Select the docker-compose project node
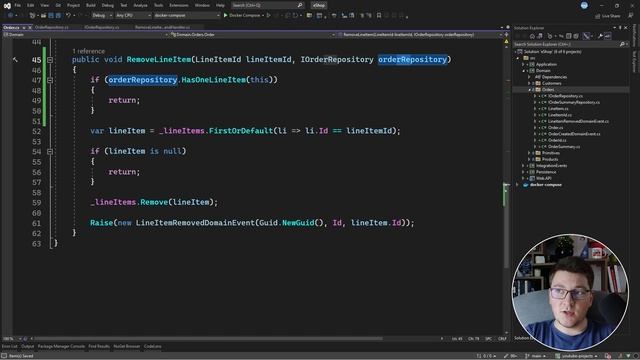640x360 pixels. pos(545,185)
